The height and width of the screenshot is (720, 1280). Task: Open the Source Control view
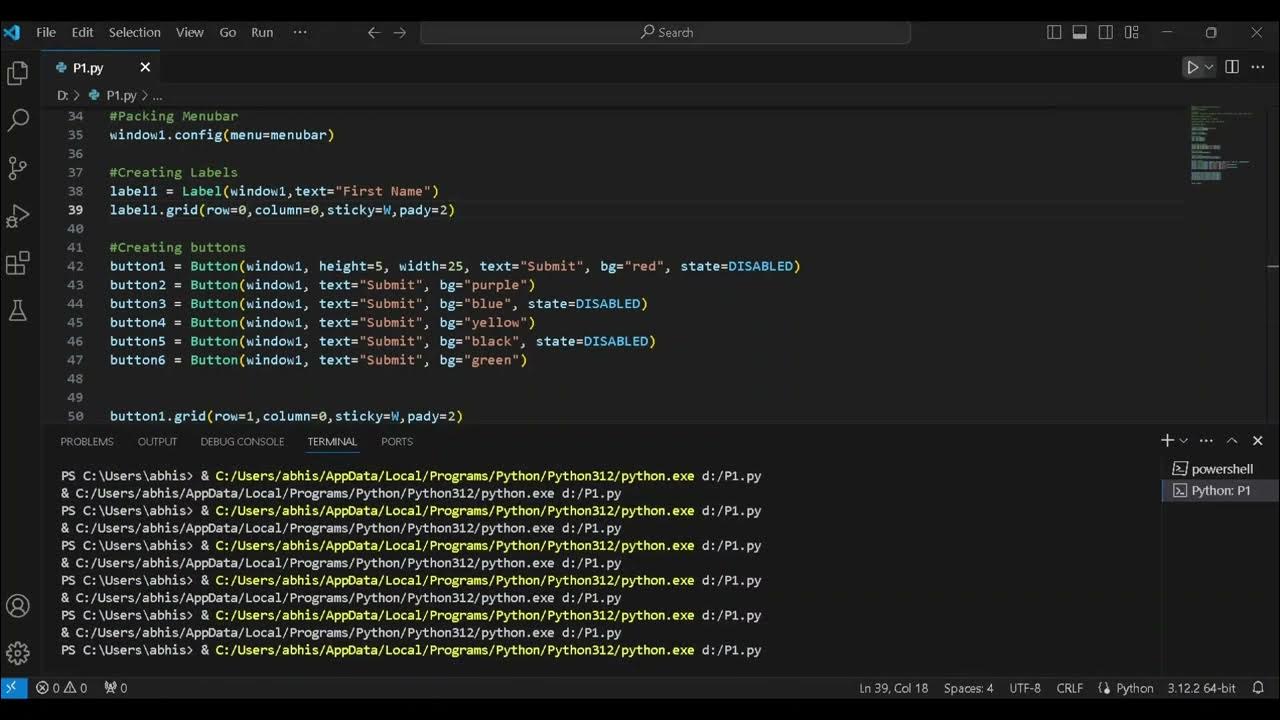(18, 168)
